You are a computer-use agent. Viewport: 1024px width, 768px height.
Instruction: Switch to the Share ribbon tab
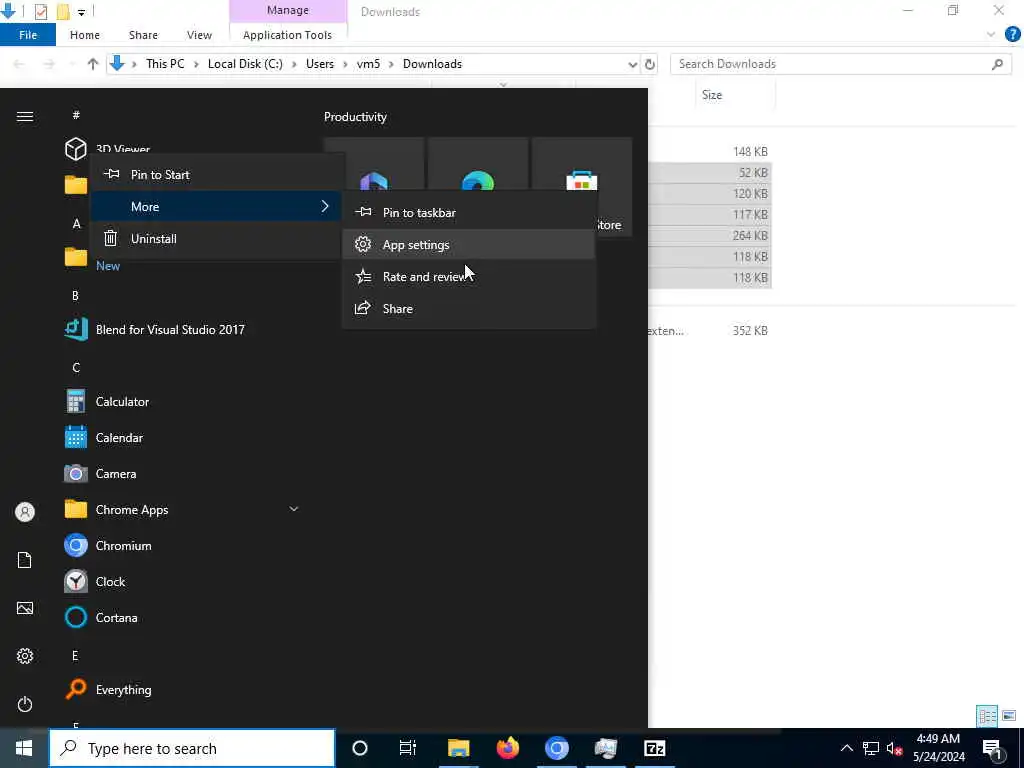[x=143, y=35]
